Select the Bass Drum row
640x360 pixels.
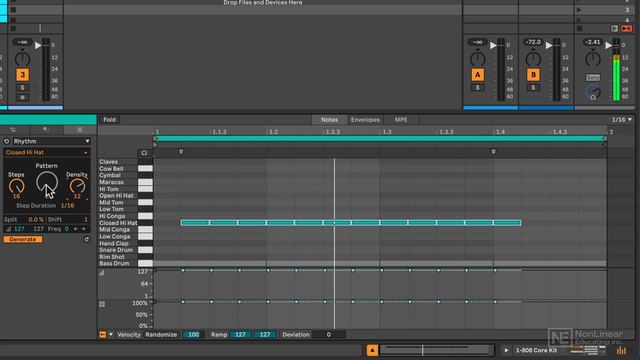click(117, 263)
